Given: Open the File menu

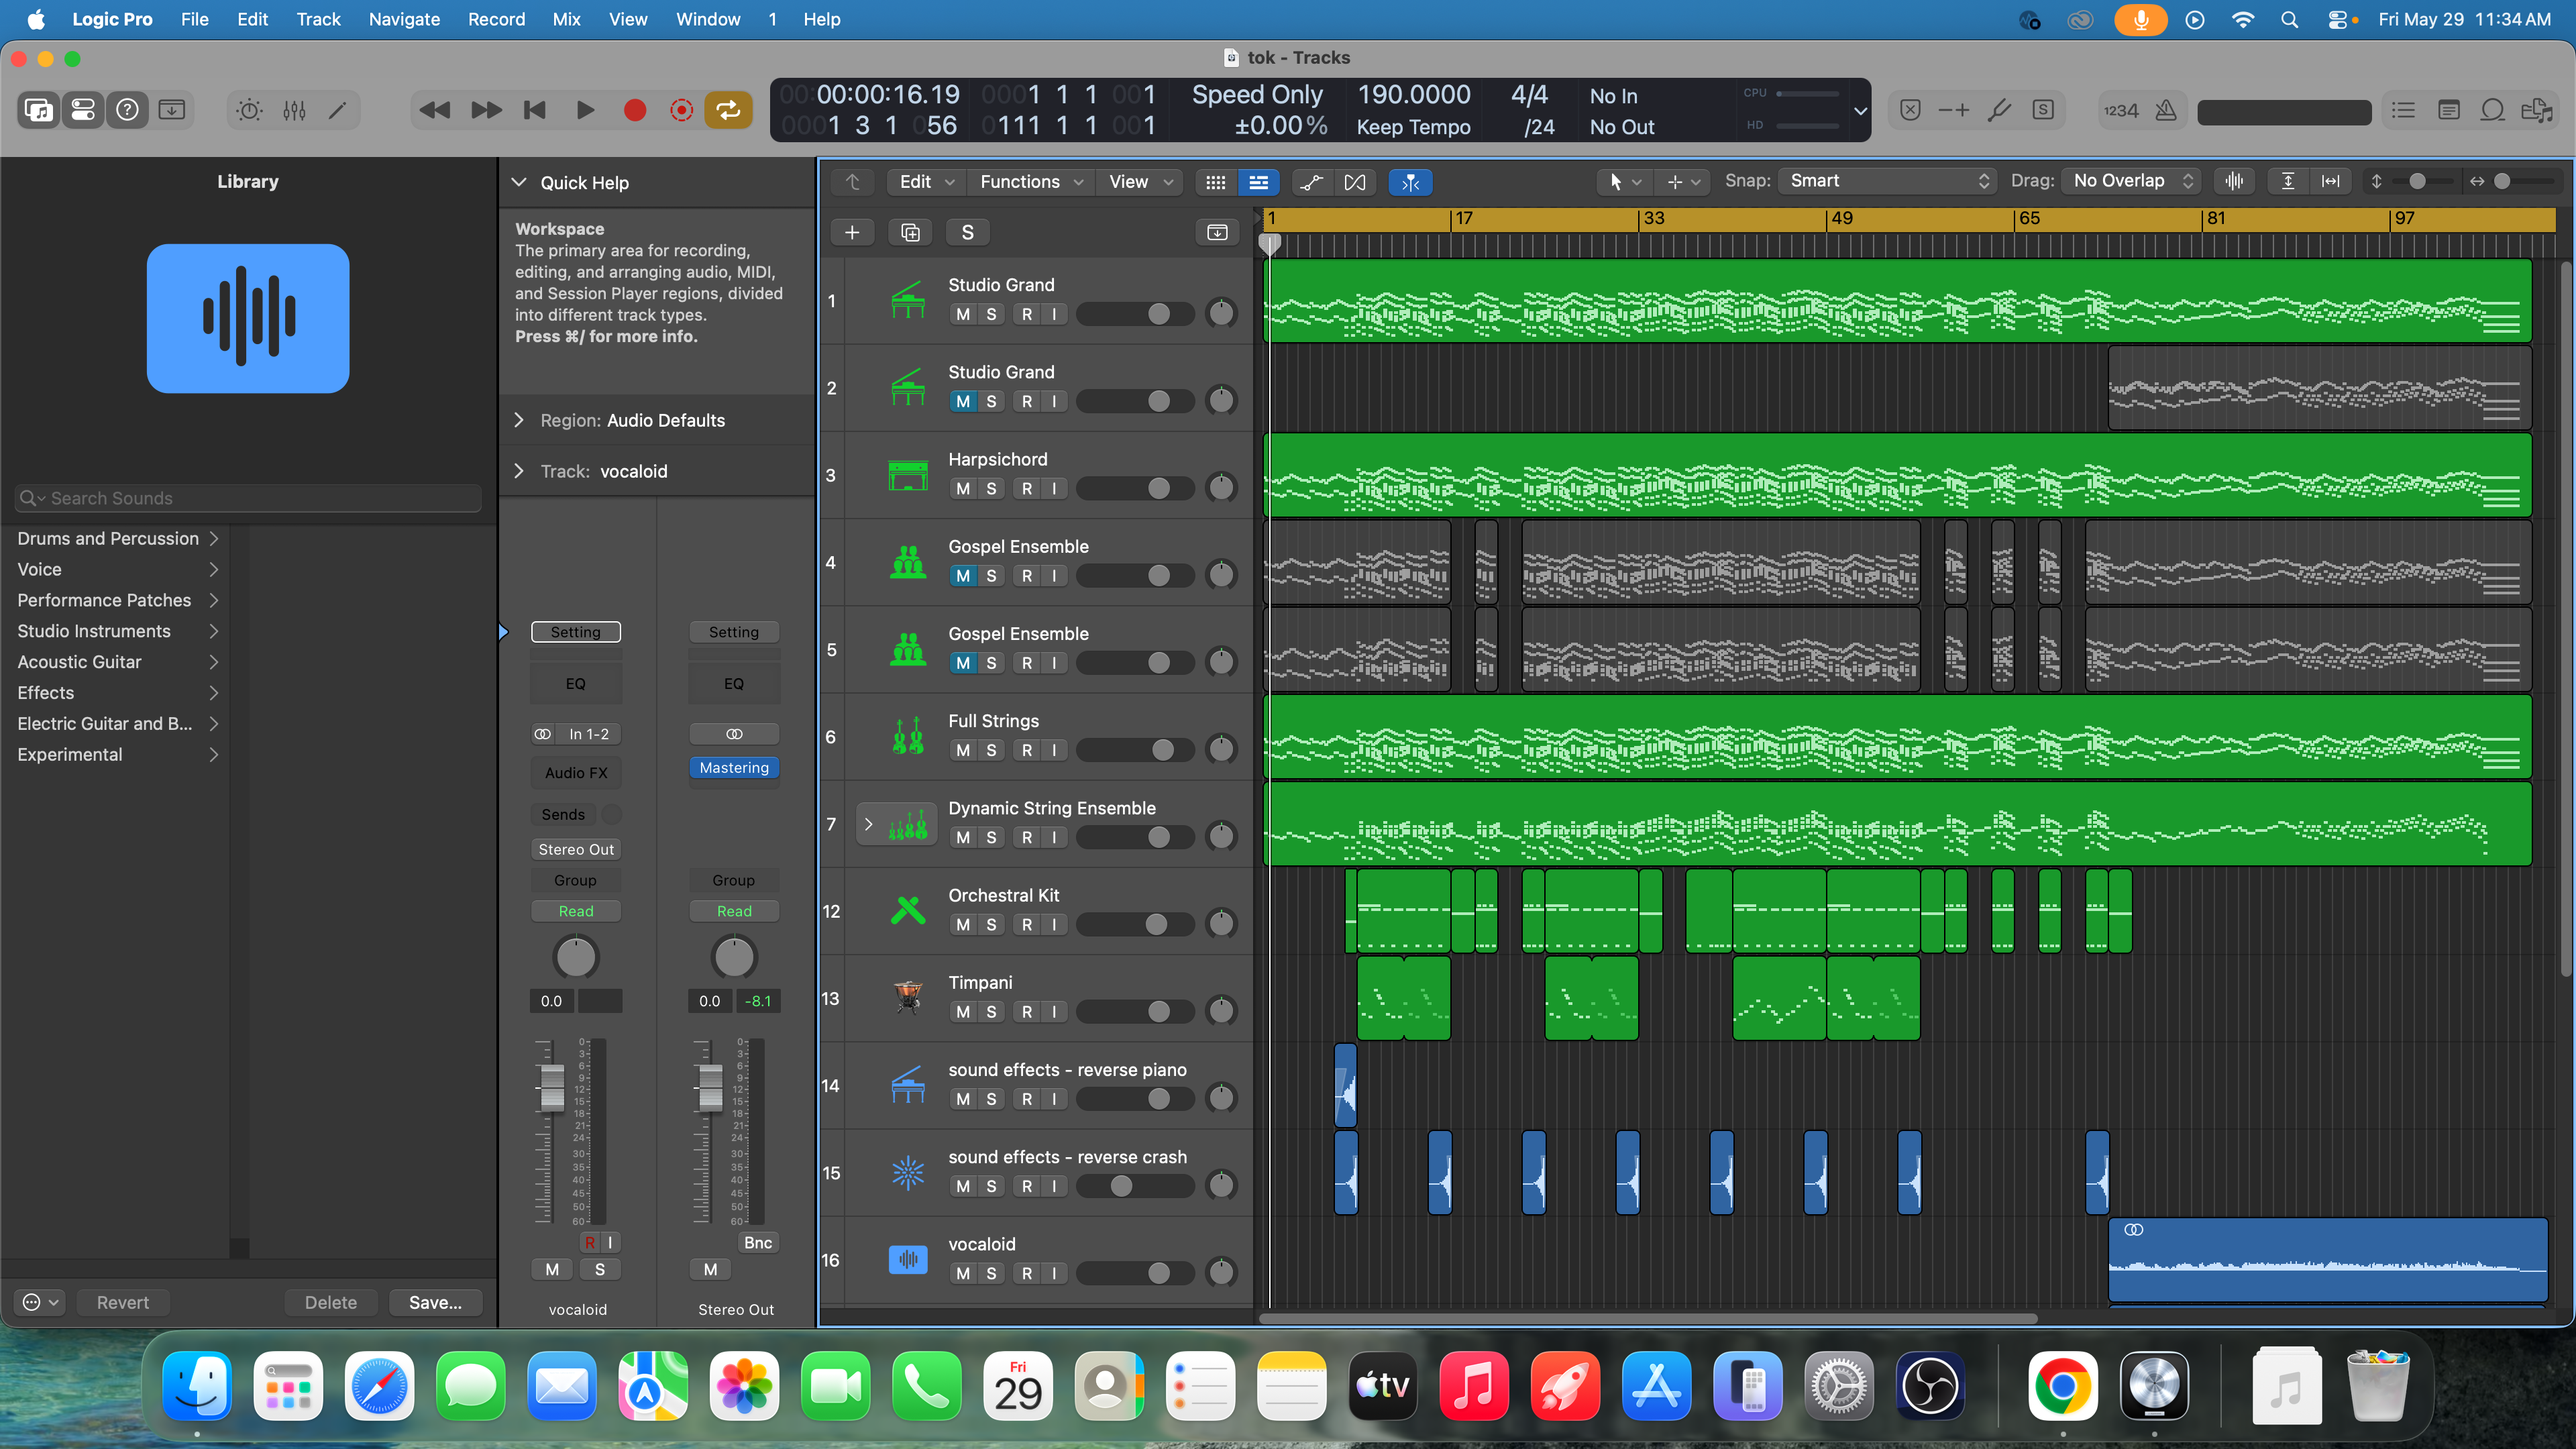Looking at the screenshot, I should click(x=194, y=19).
